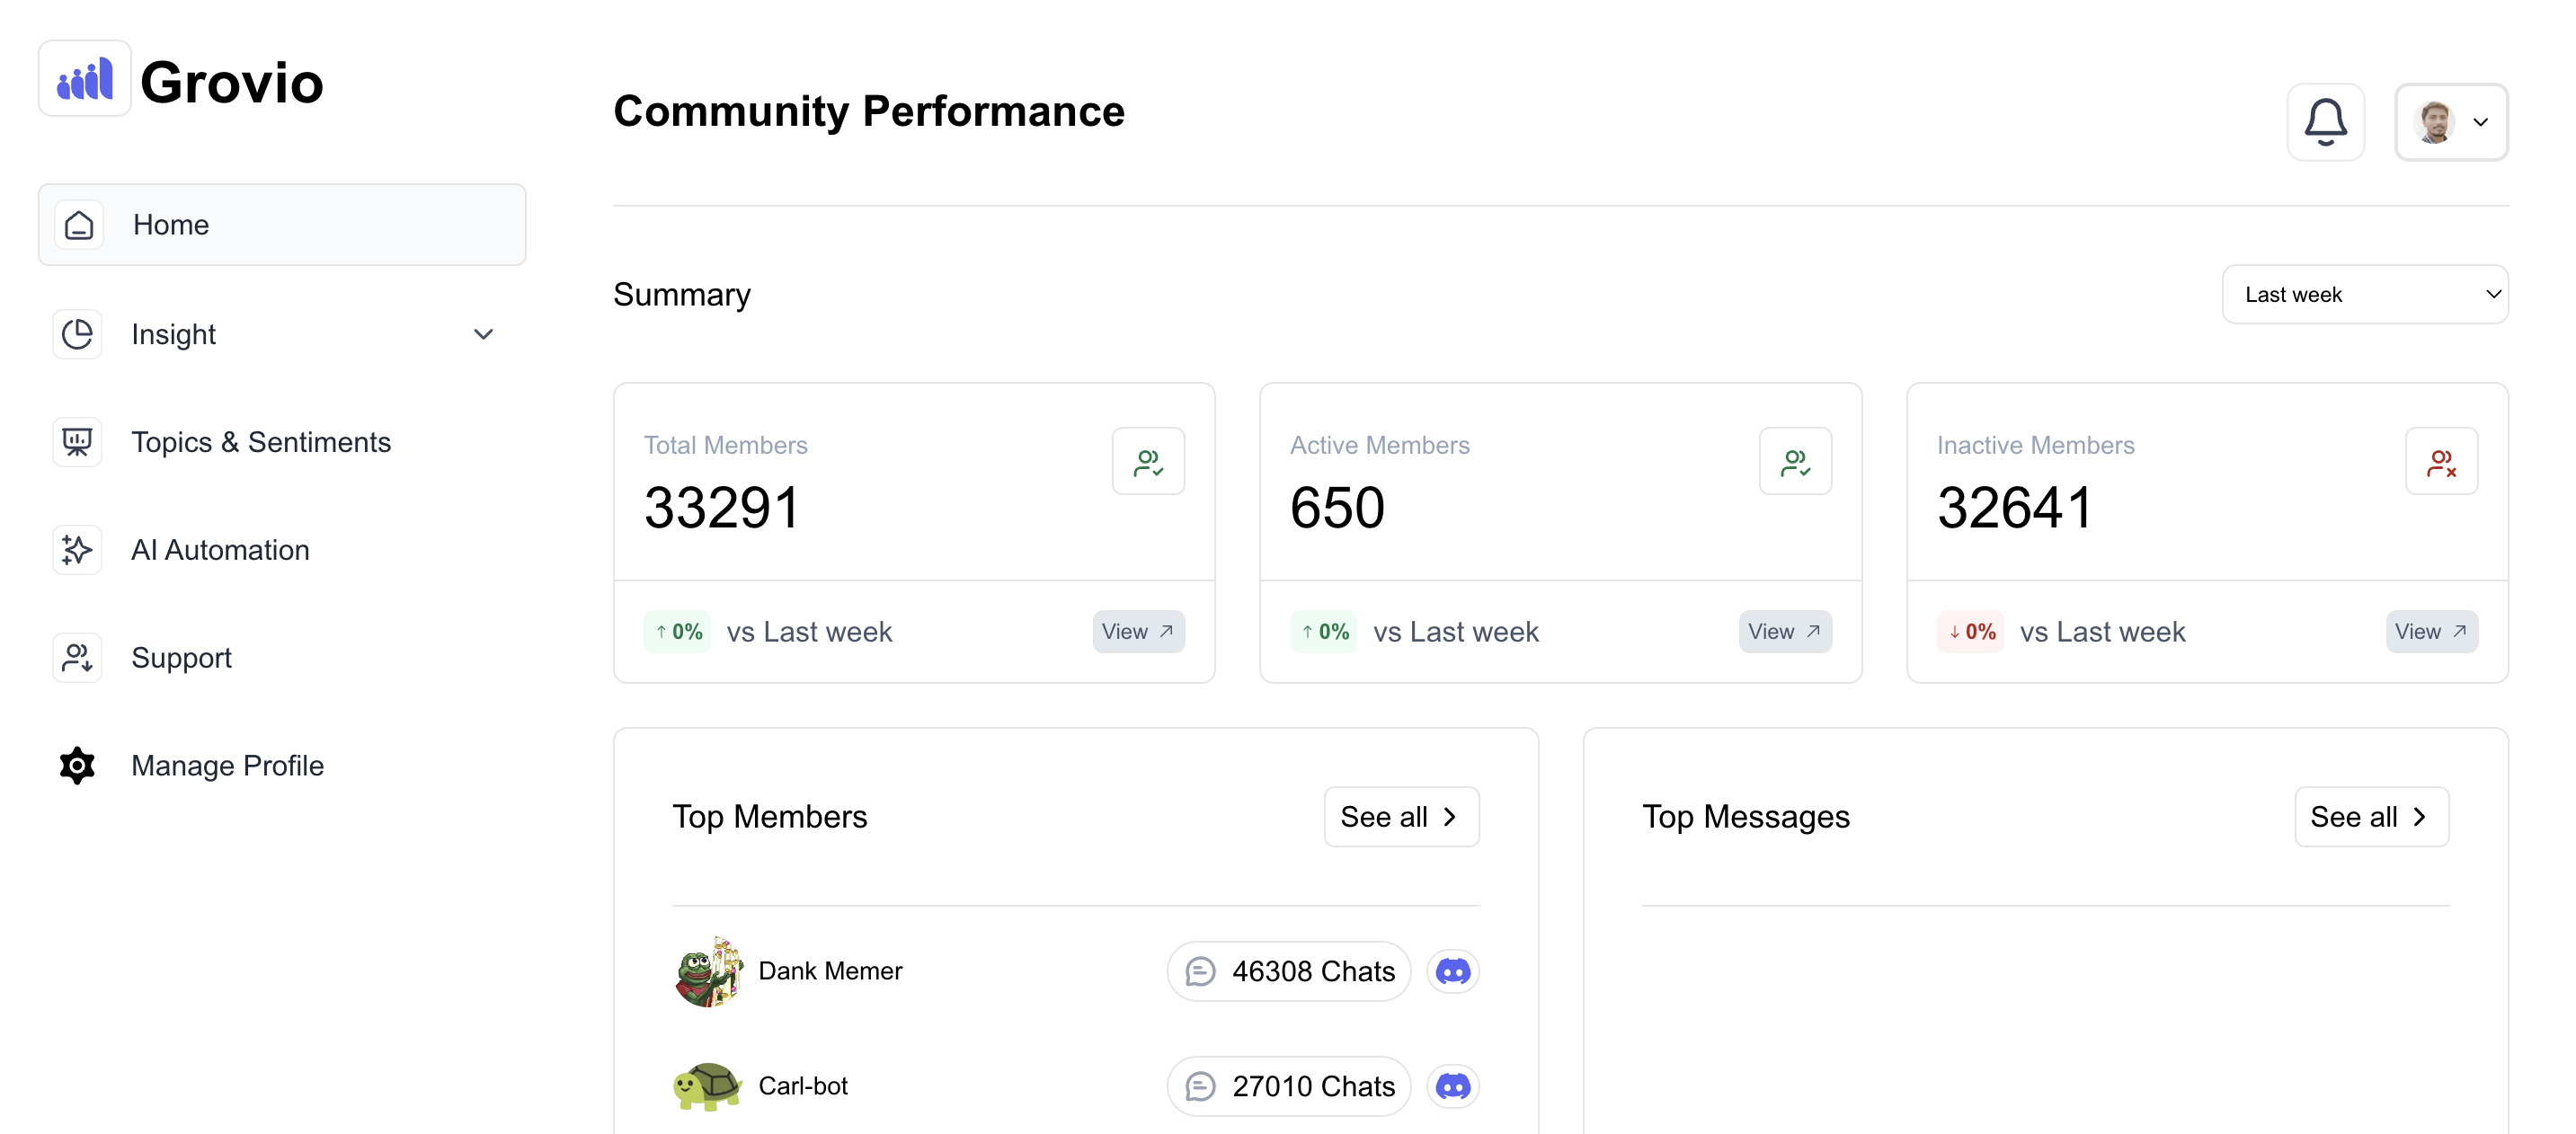Open the Last week period dropdown

pyautogui.click(x=2364, y=294)
